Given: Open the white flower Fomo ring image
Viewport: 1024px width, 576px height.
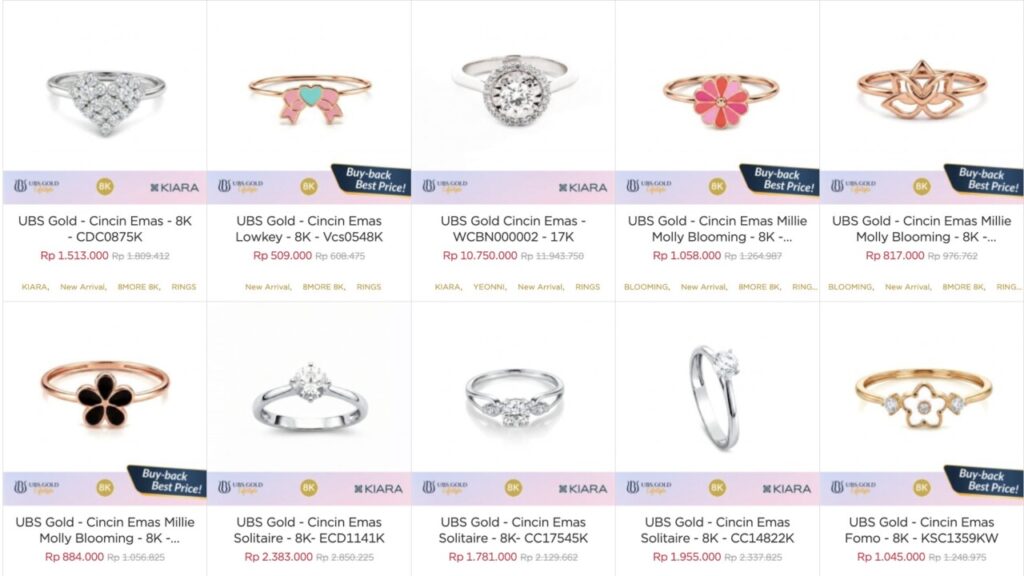Looking at the screenshot, I should click(x=923, y=398).
